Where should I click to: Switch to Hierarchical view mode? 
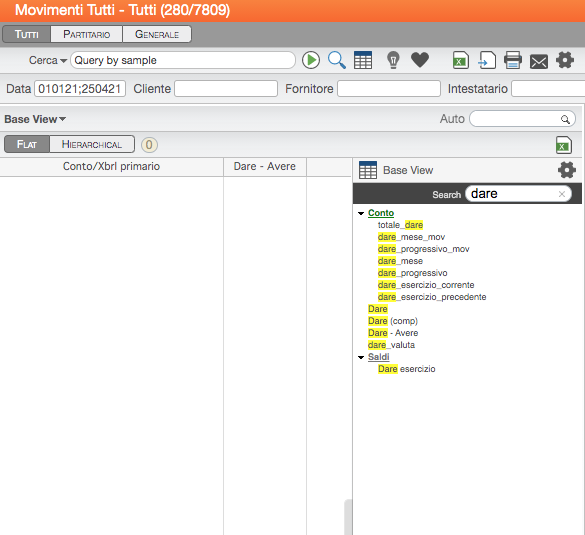tap(92, 144)
